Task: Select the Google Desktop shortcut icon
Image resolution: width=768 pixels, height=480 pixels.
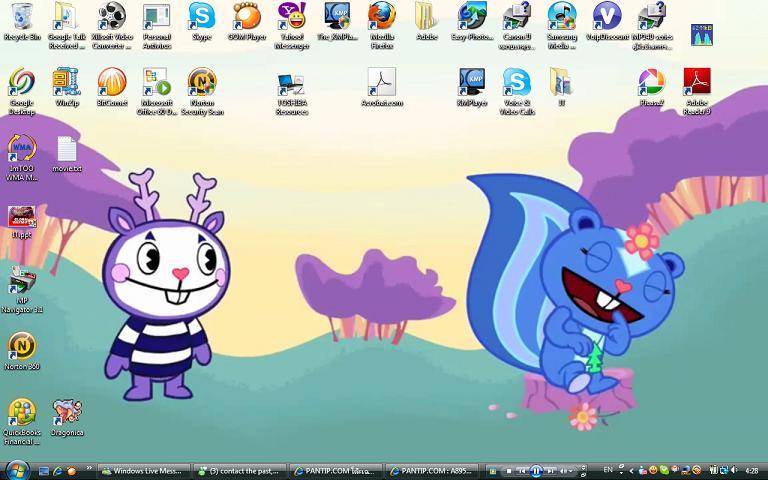Action: (x=22, y=92)
